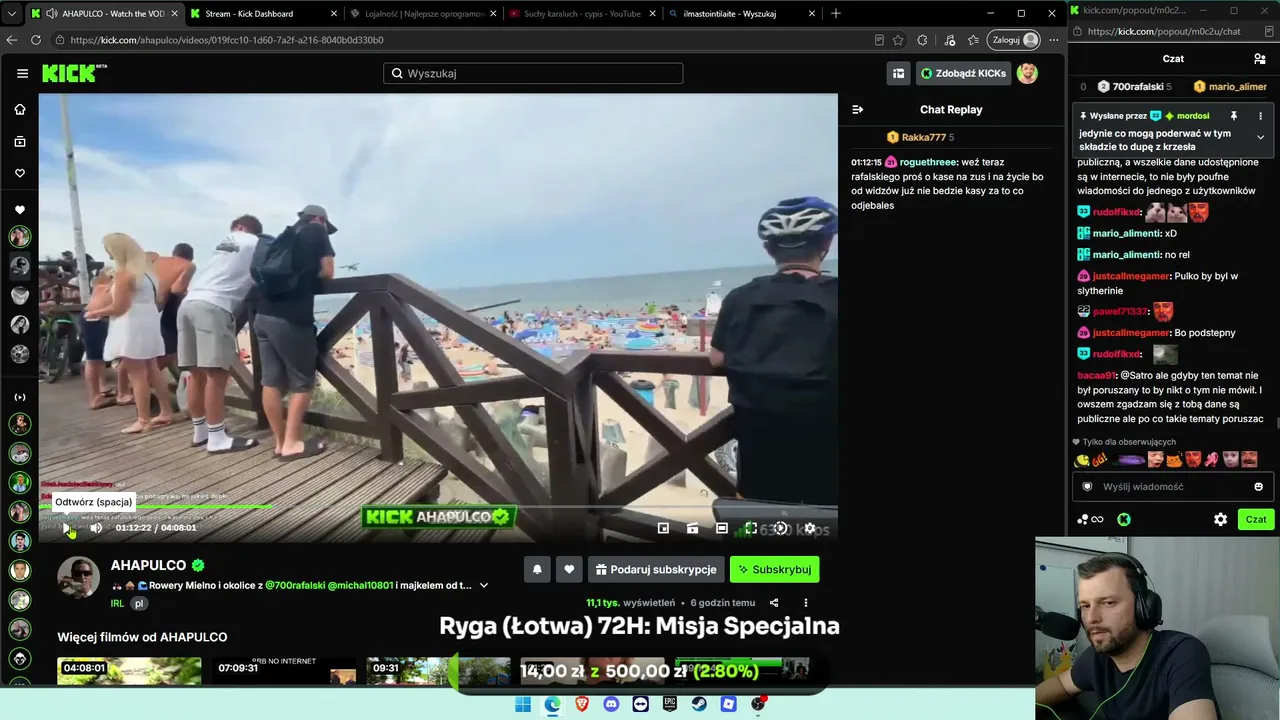Click the Zaloguj profile button
Screen dimensions: 1280x720
click(1014, 40)
